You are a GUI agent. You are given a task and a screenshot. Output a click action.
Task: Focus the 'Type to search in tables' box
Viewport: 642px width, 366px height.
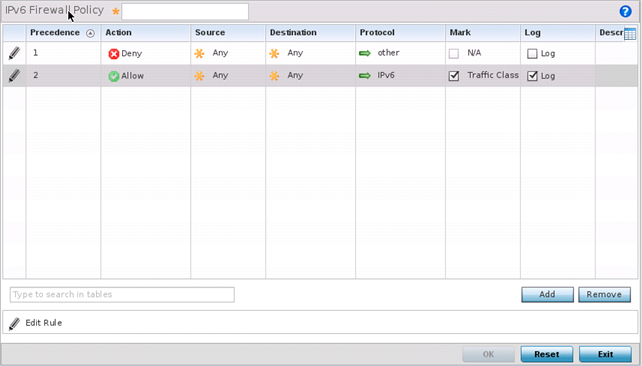pos(122,295)
